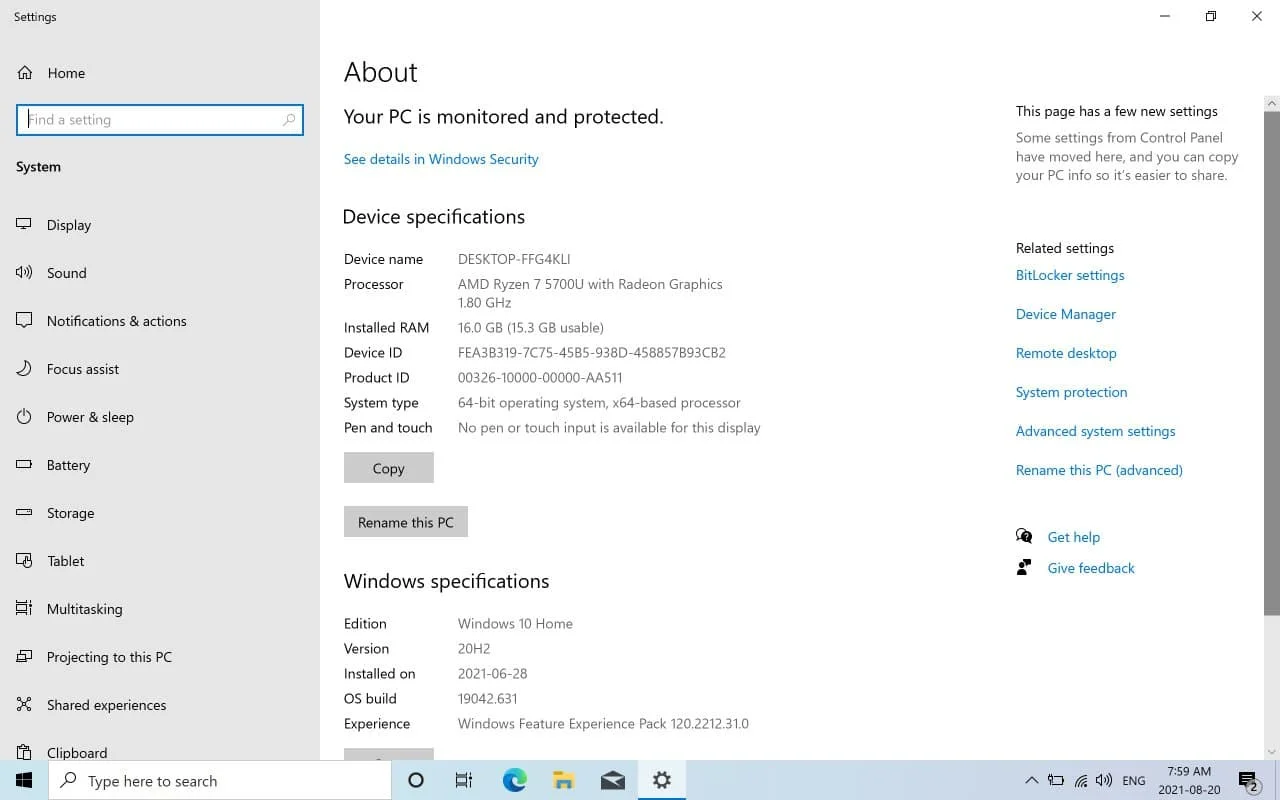
Task: Click the Edition value Windows 10 Home
Action: point(516,624)
